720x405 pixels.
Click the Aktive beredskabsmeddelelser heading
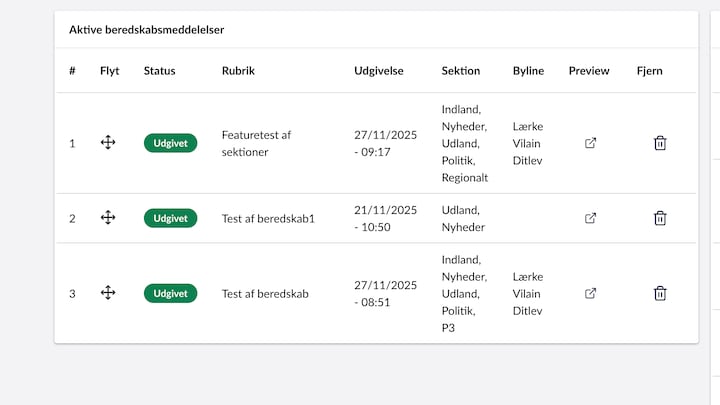(x=146, y=30)
